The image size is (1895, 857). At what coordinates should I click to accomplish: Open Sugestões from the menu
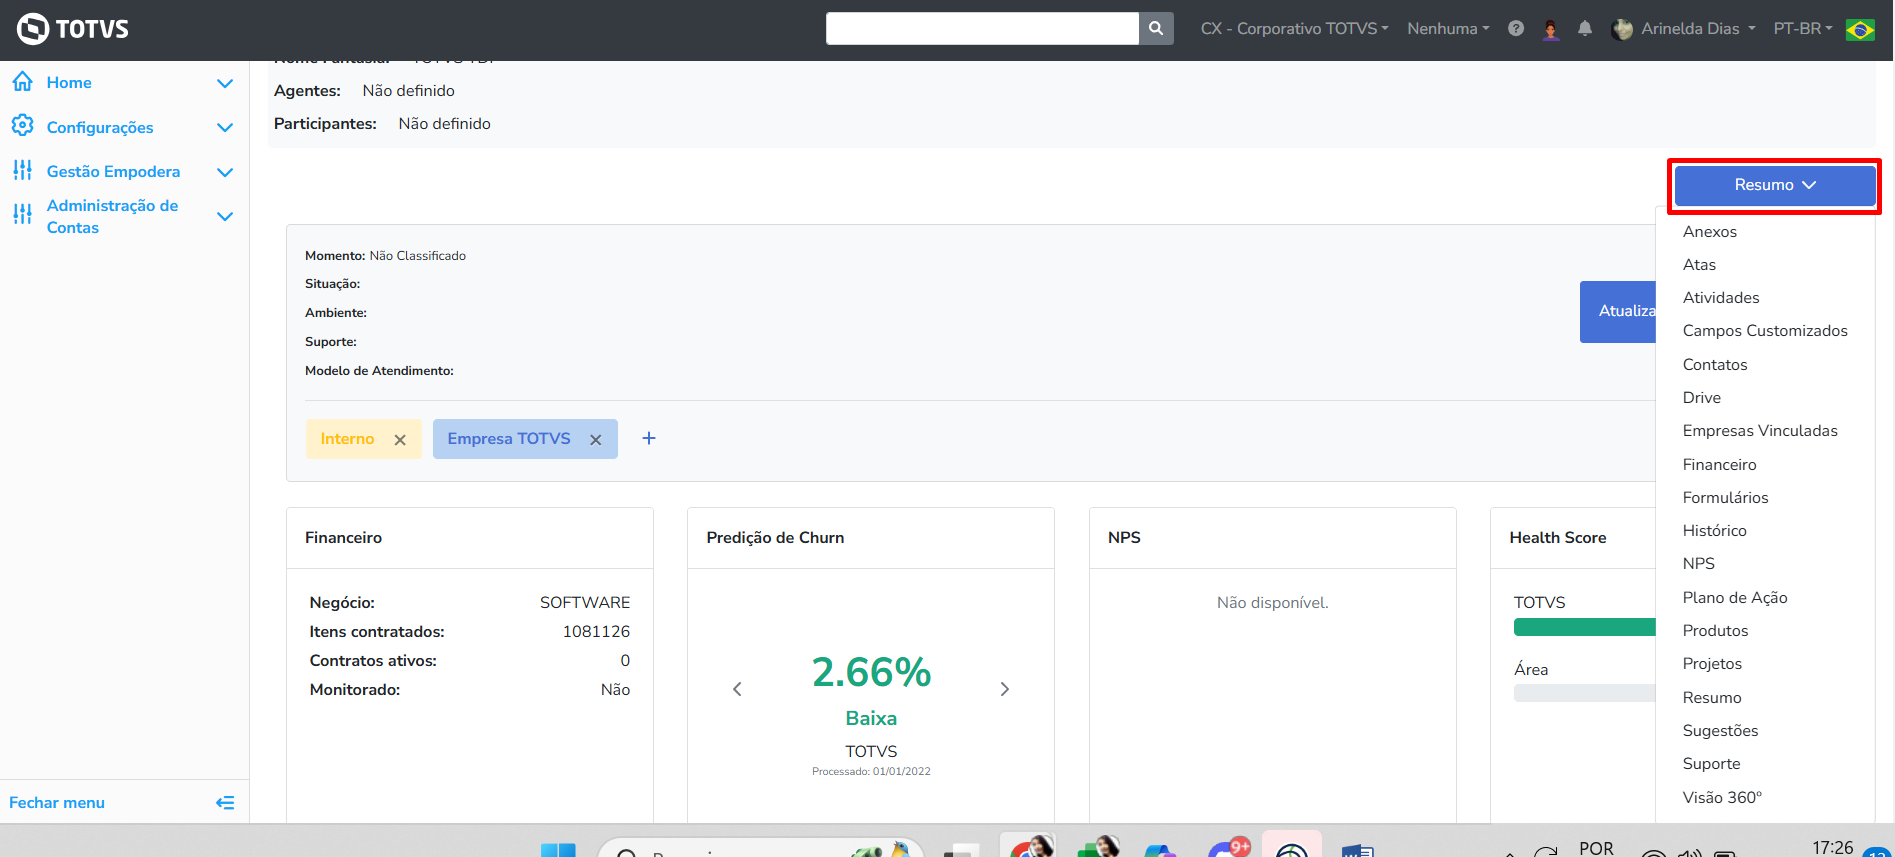[x=1720, y=731]
